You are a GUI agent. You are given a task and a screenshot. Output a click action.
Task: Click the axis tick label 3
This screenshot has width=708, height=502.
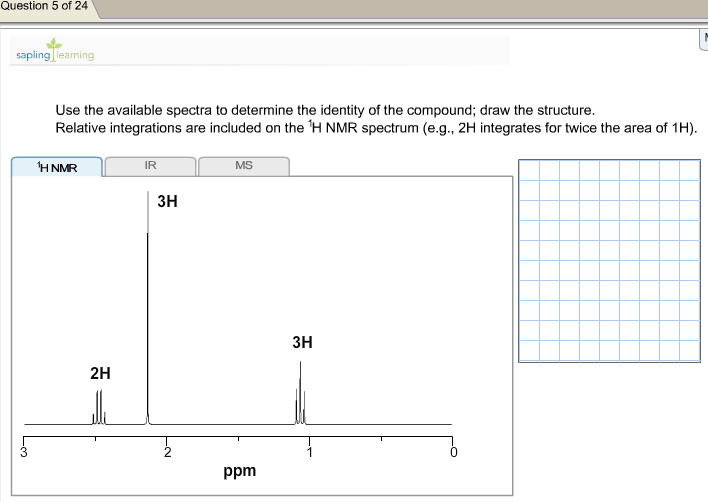pos(24,452)
